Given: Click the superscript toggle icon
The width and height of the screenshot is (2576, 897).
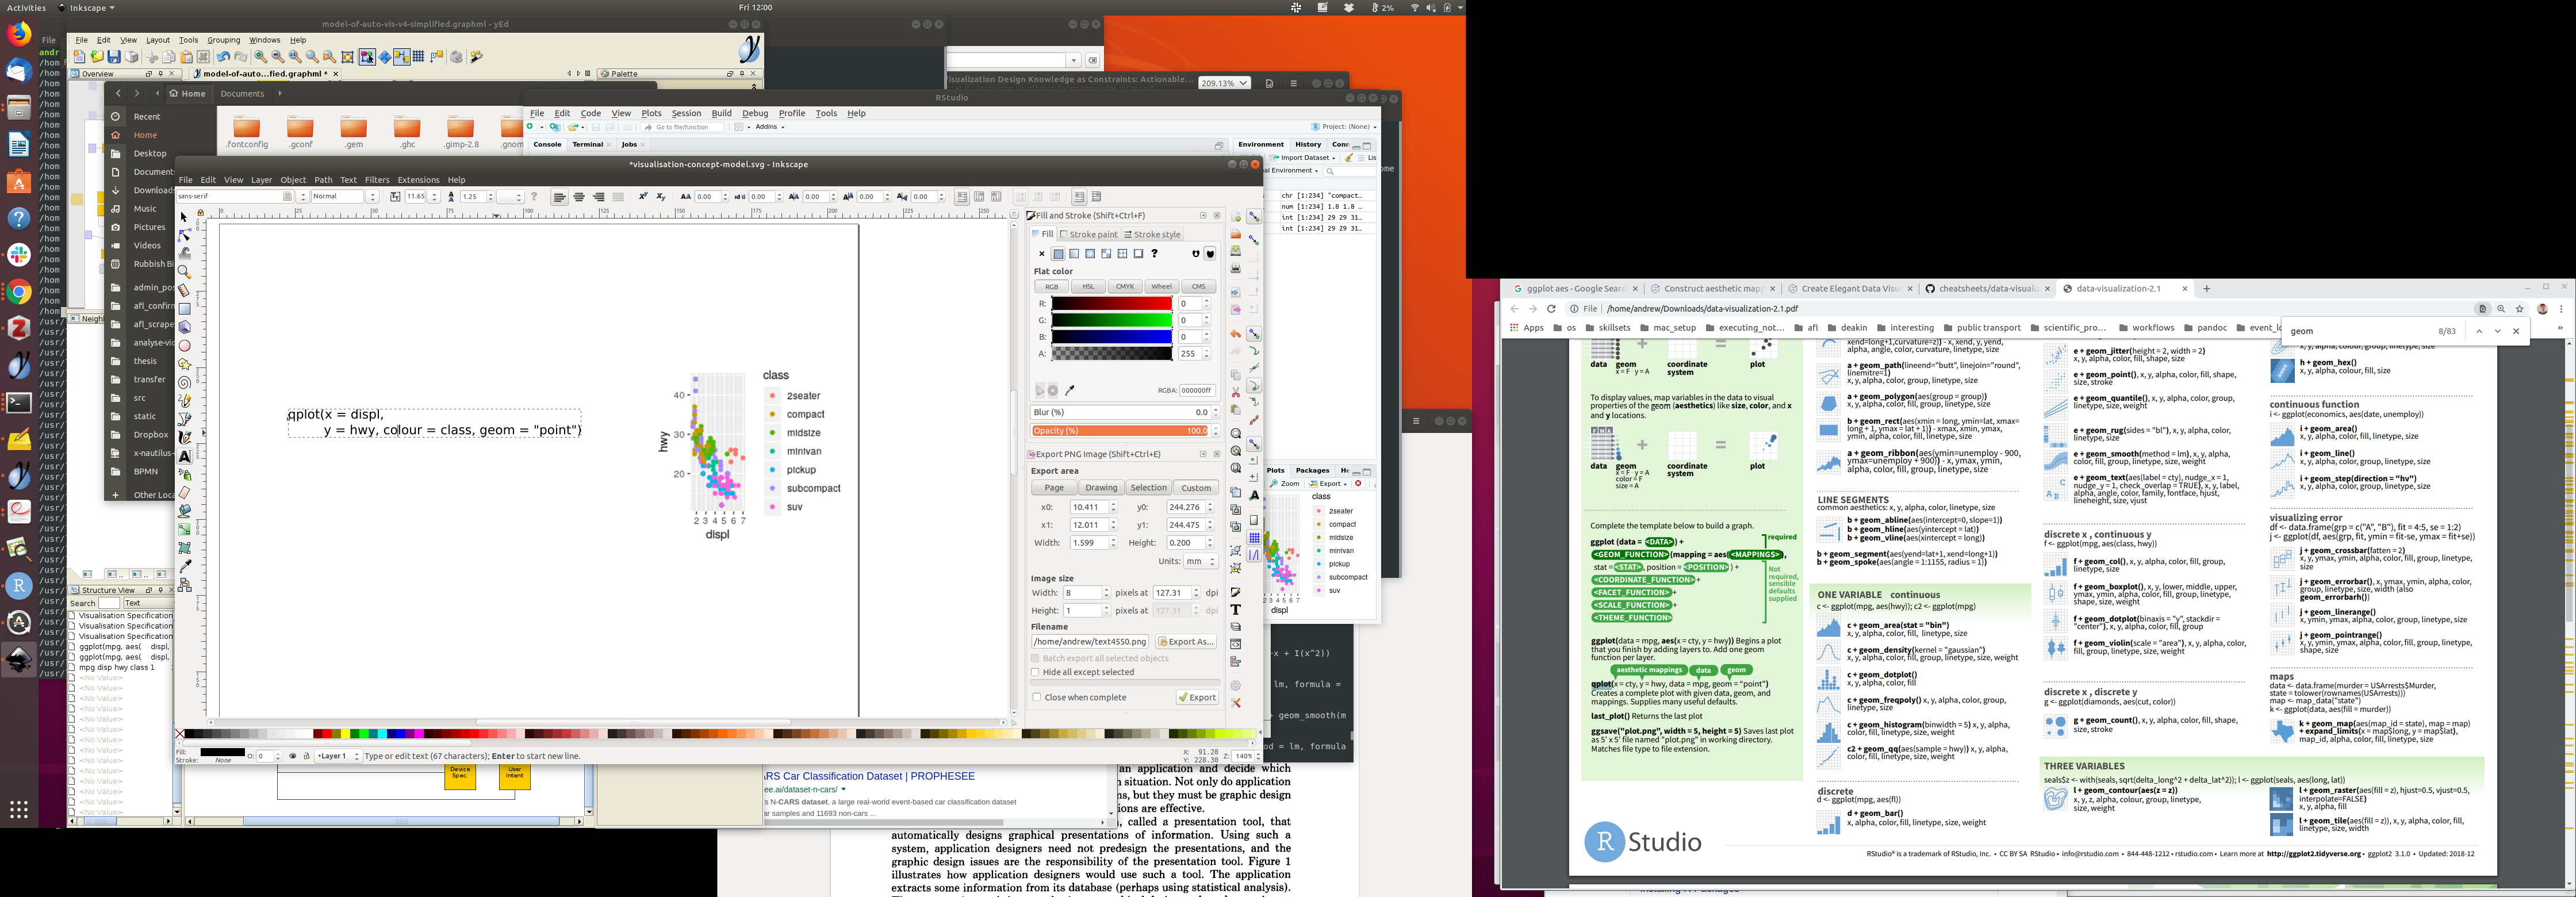Looking at the screenshot, I should click(x=643, y=197).
